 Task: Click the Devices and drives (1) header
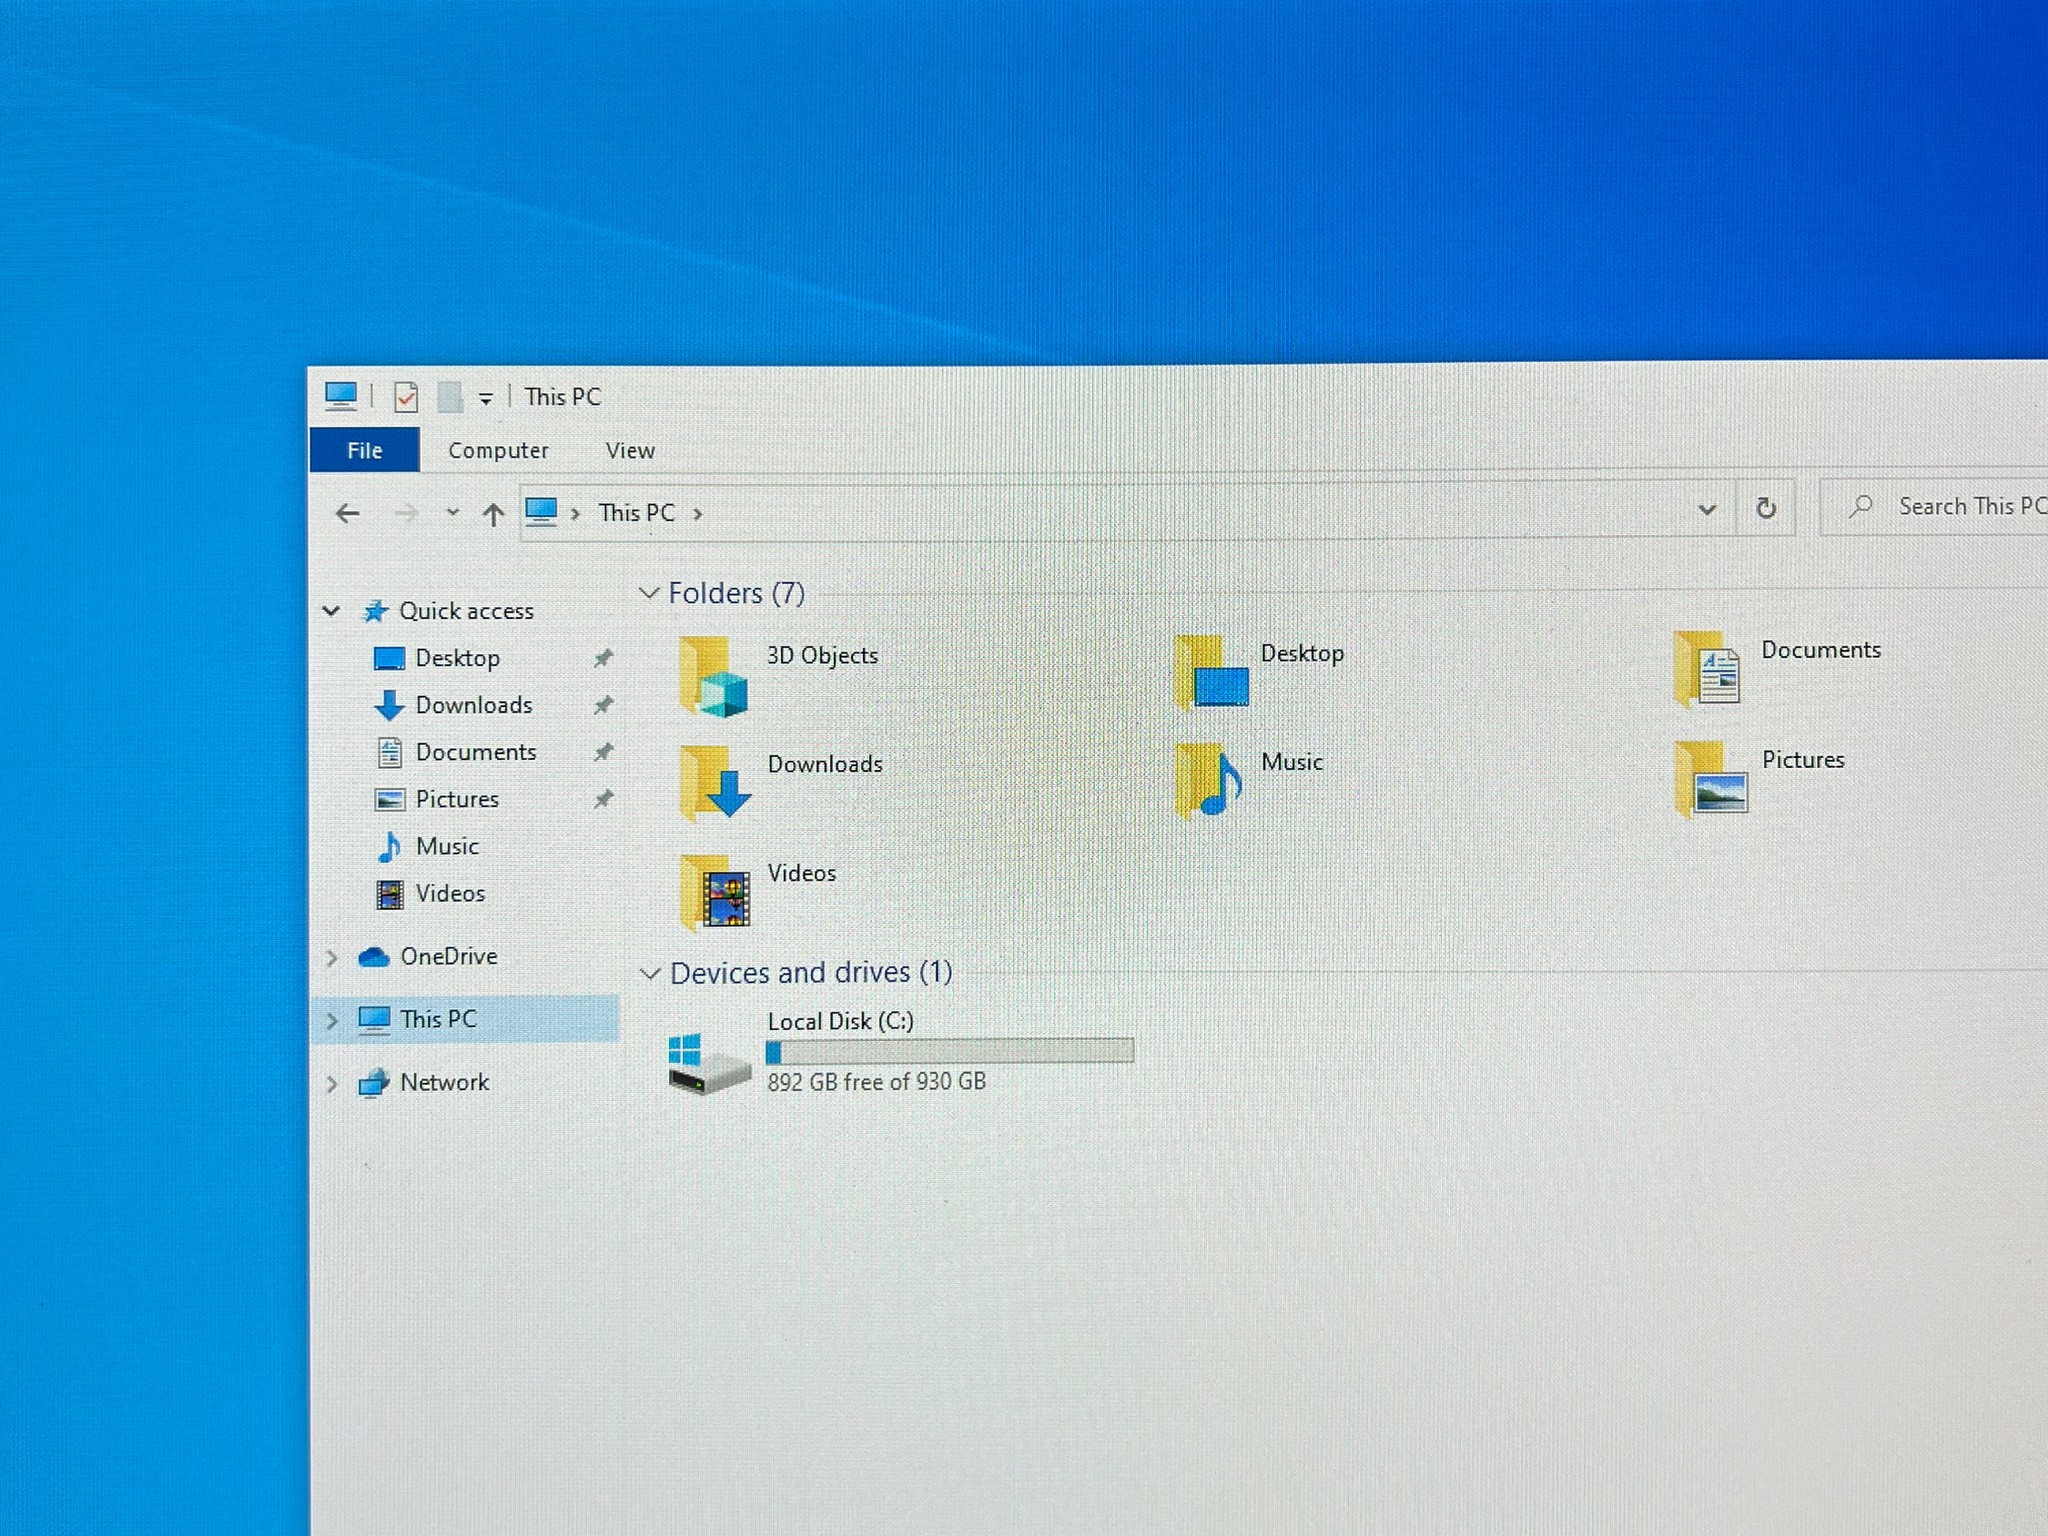coord(811,972)
